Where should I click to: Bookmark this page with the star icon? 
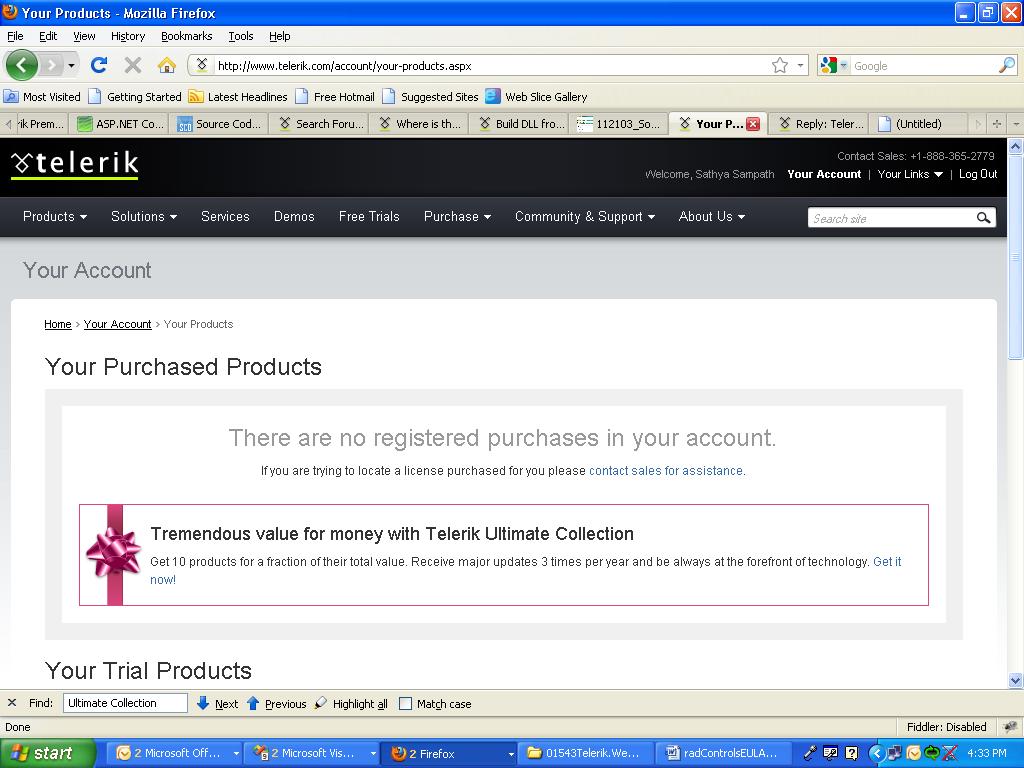tap(779, 65)
